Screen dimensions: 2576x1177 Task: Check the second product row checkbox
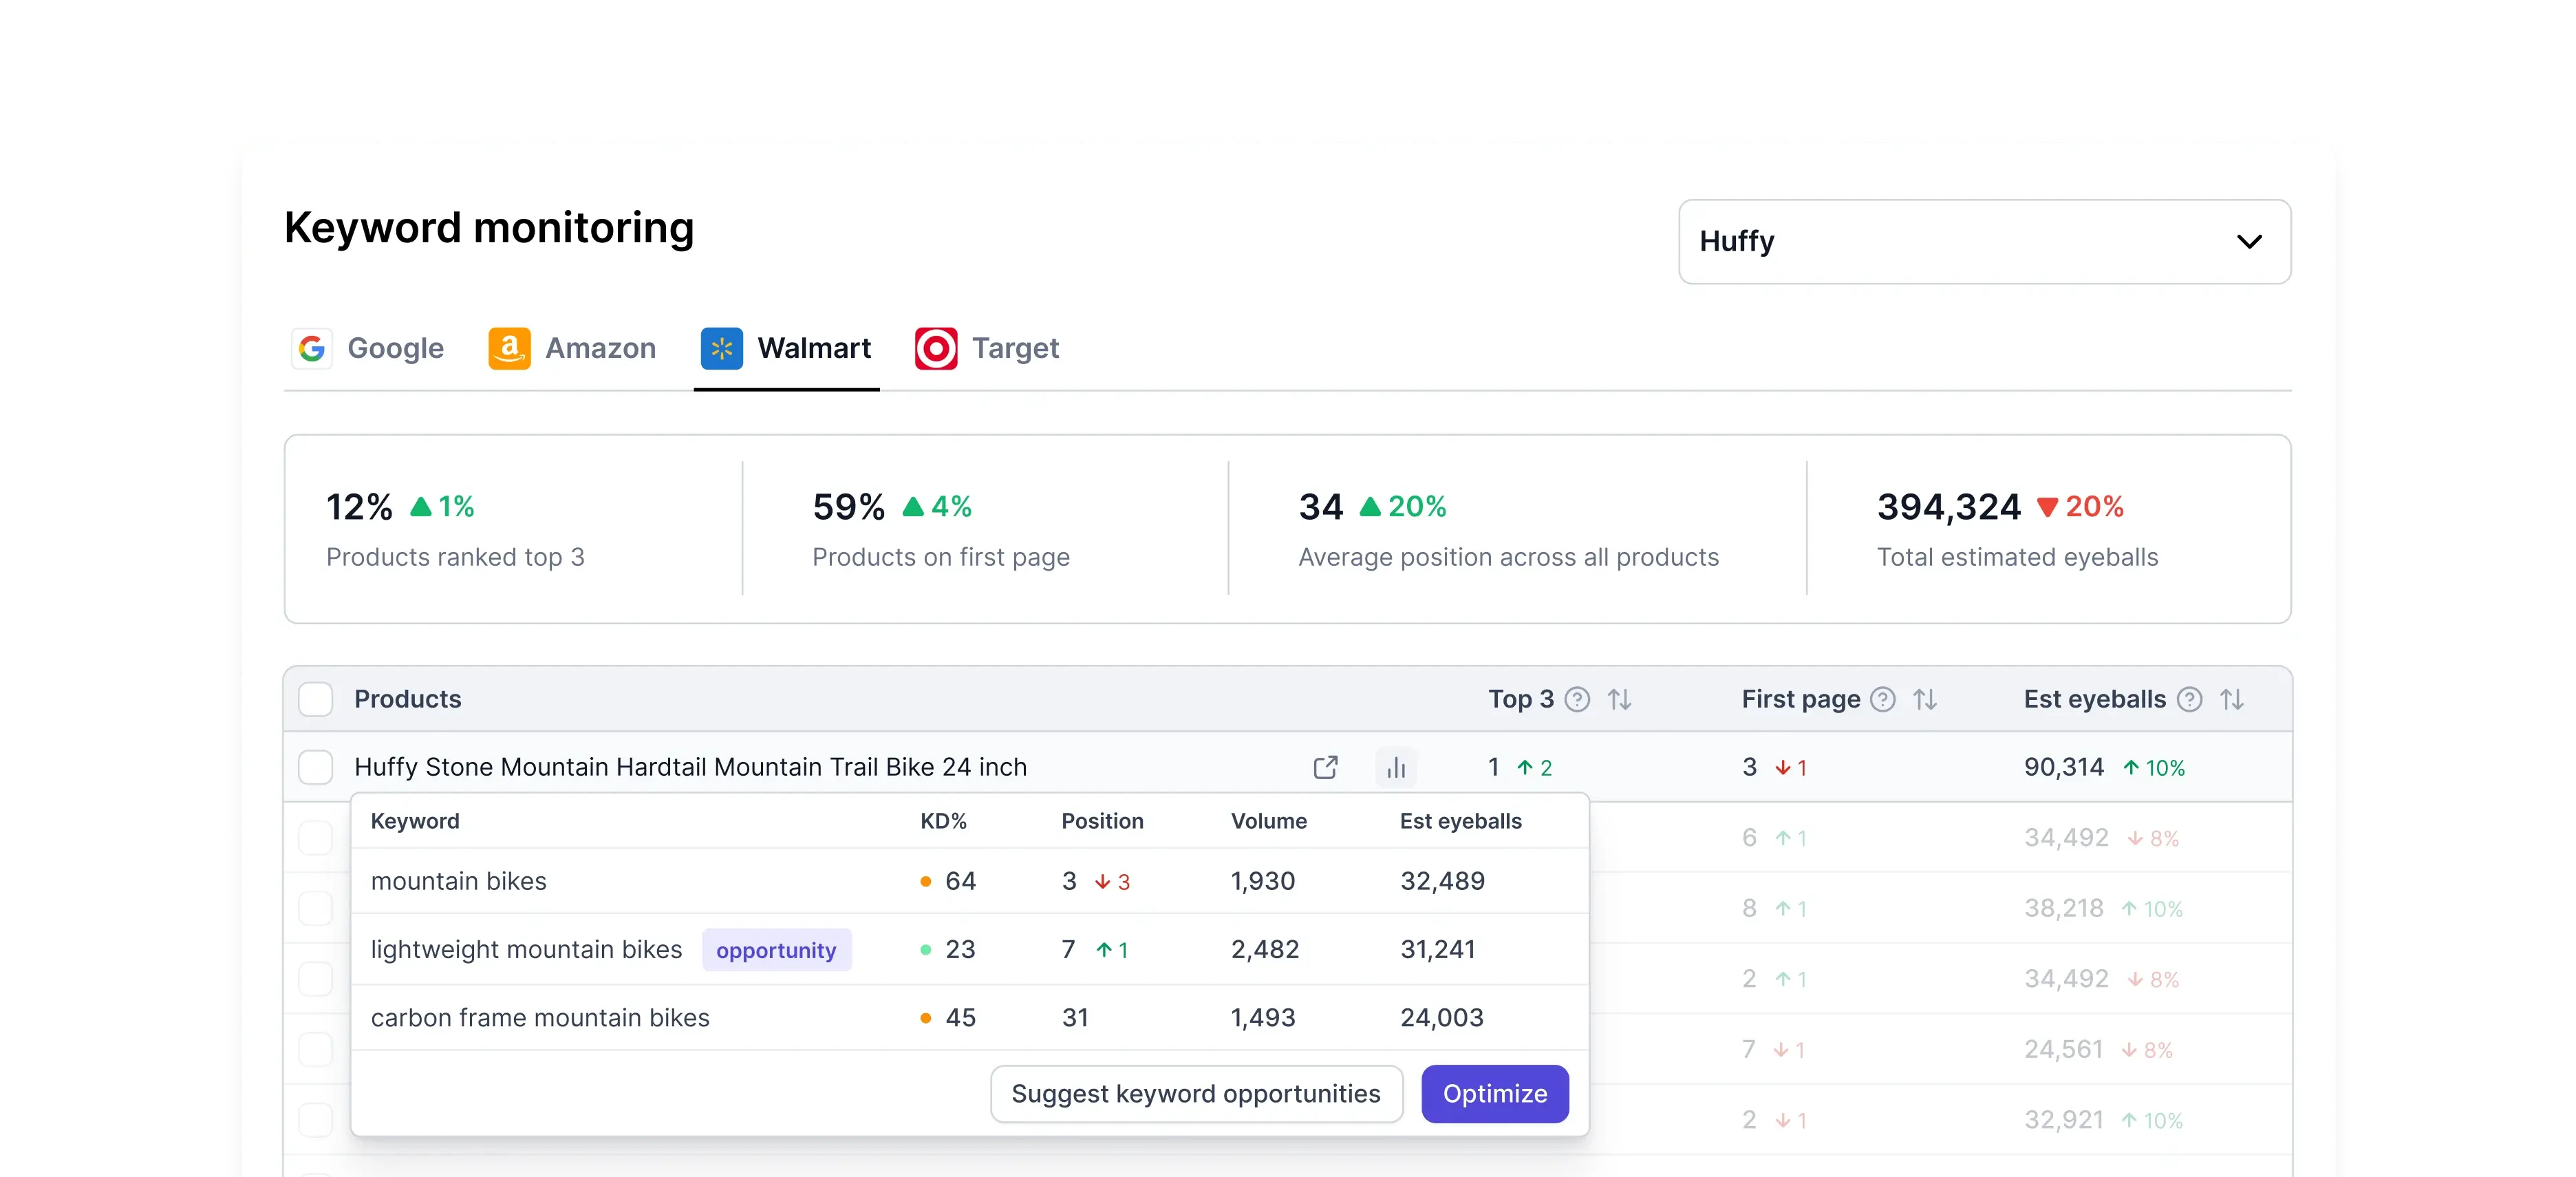pyautogui.click(x=316, y=838)
